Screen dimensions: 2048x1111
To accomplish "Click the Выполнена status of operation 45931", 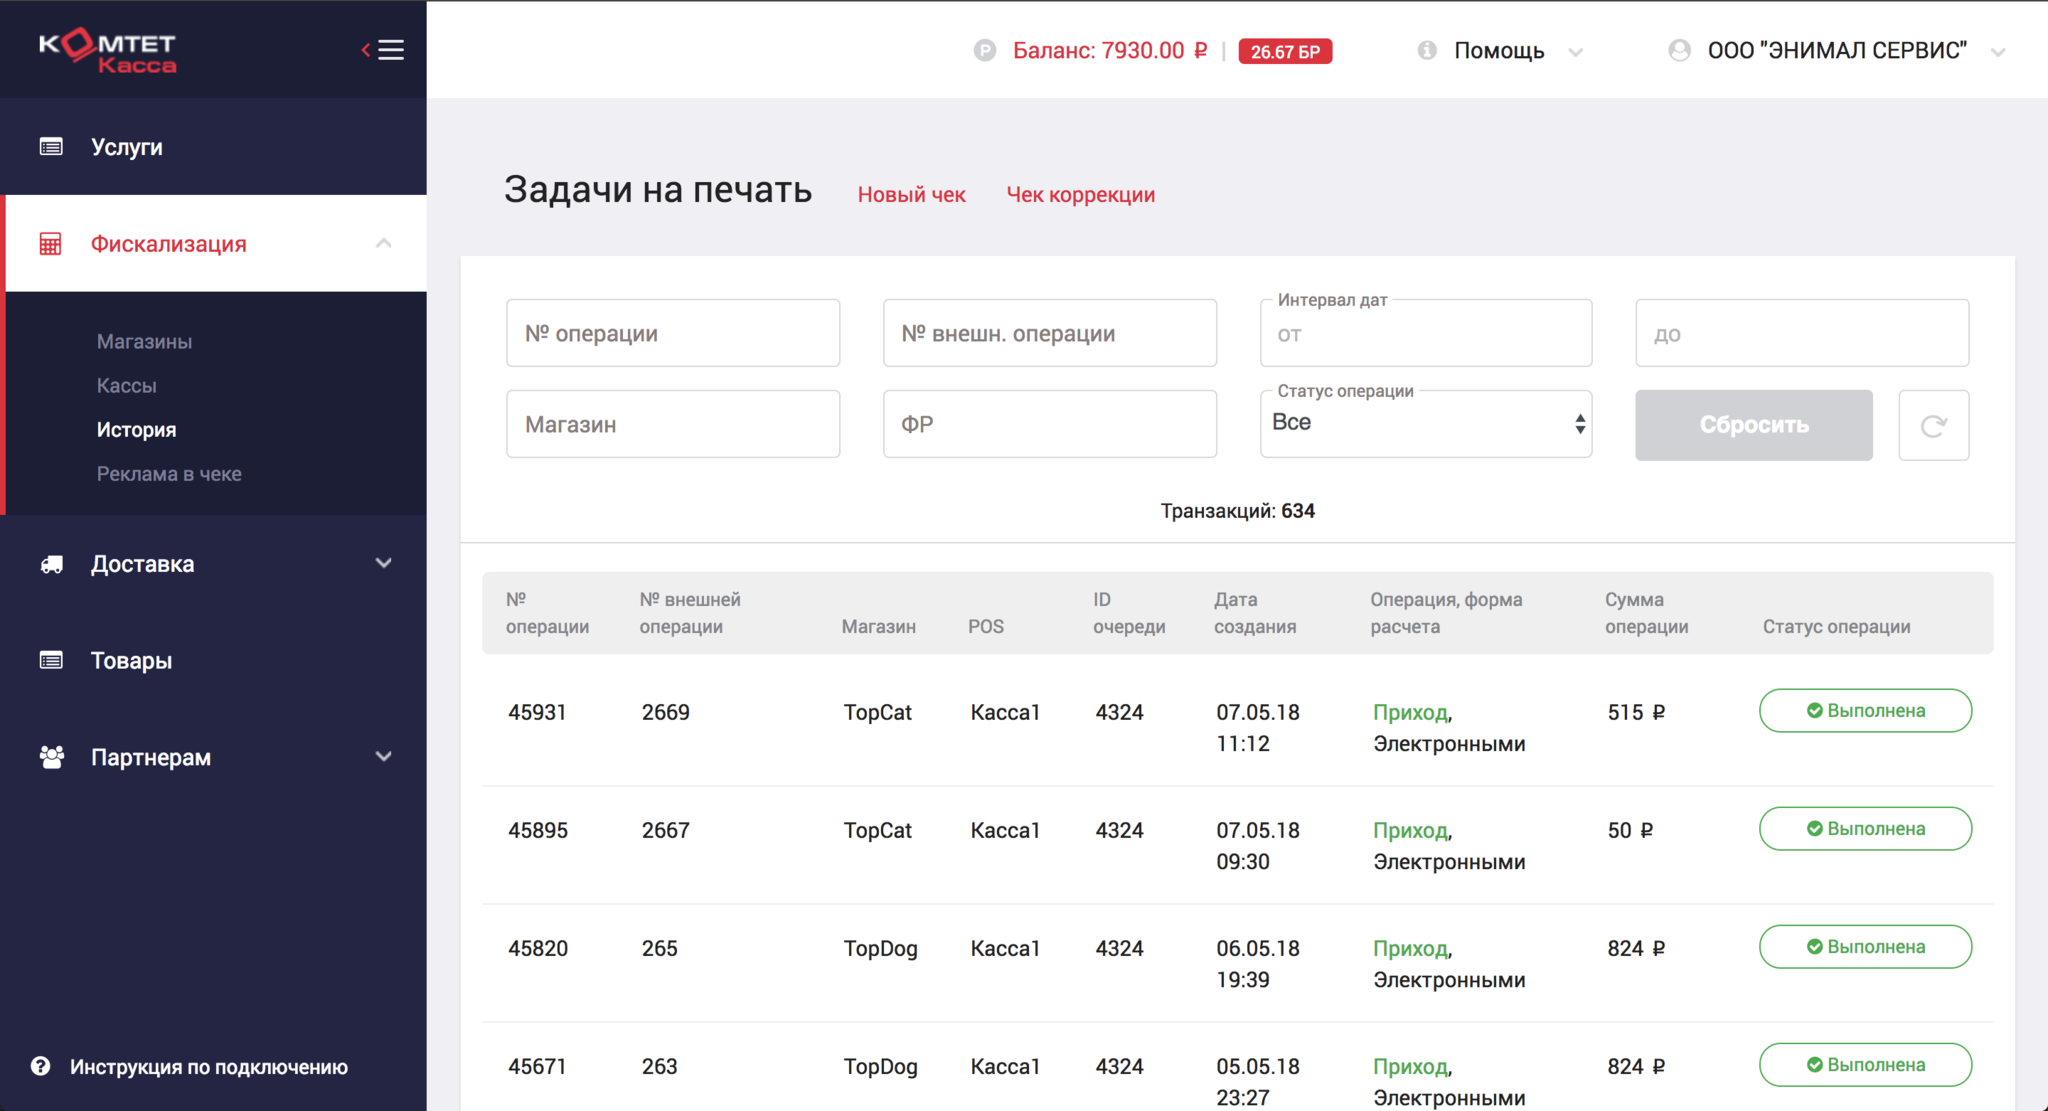I will click(1865, 711).
